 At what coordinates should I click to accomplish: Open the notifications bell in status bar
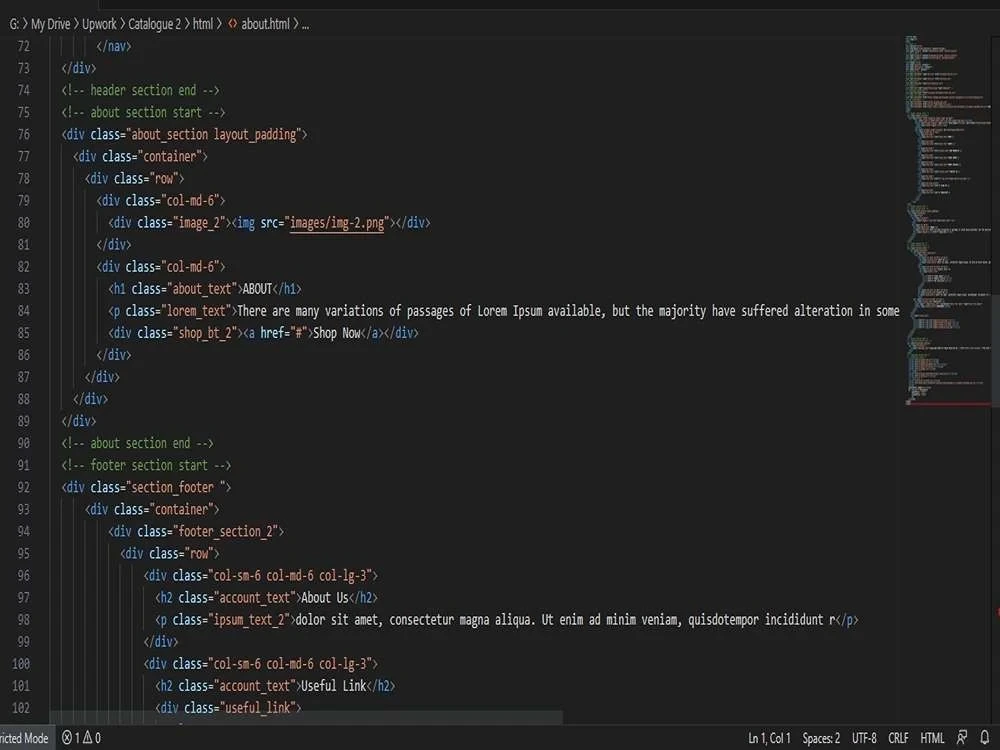tap(985, 738)
